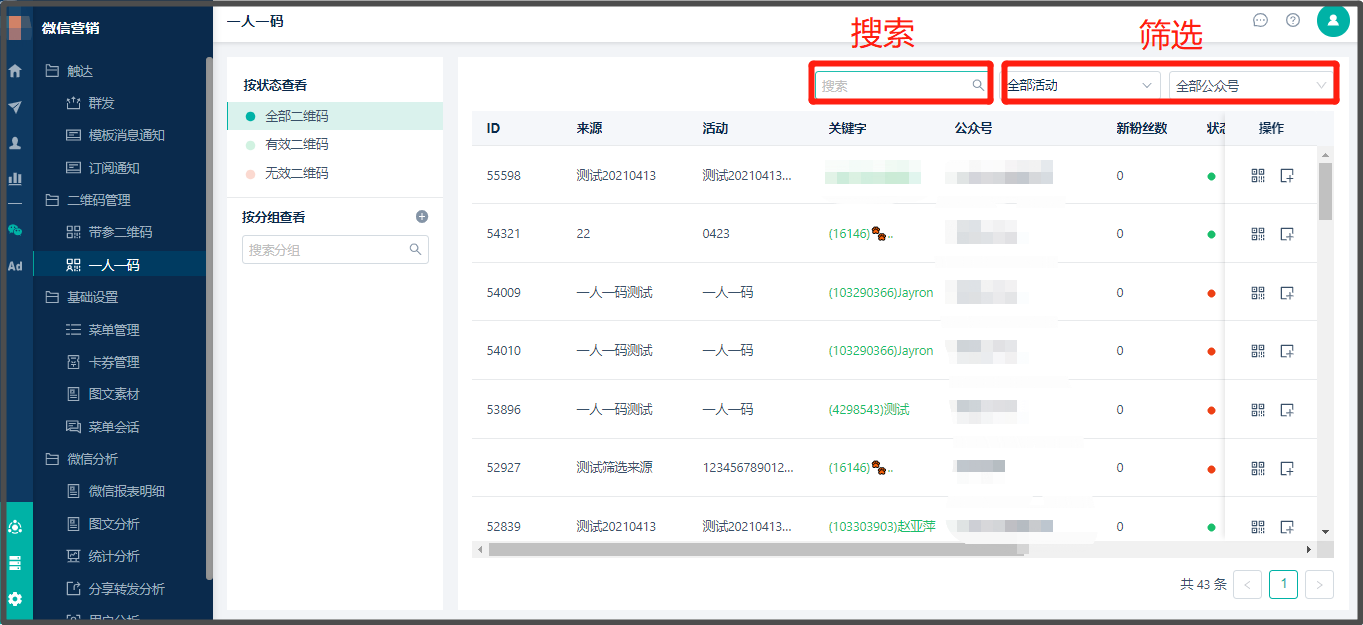Focus the 搜索分组 input field
1363x625 pixels.
(335, 250)
